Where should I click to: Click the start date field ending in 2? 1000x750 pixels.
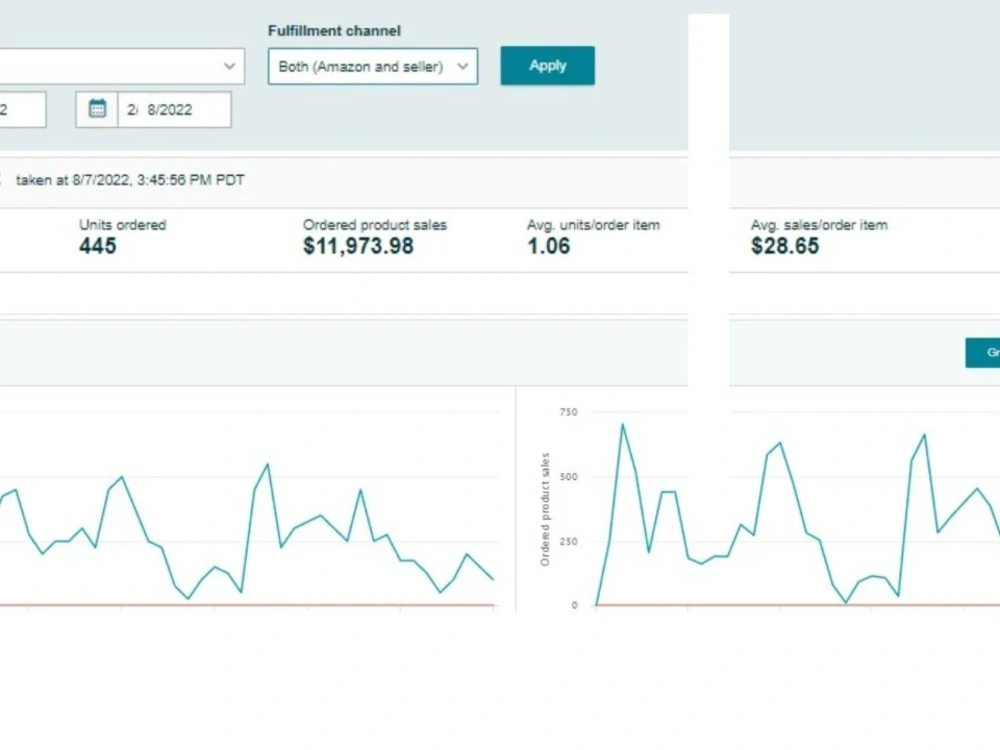click(x=22, y=110)
